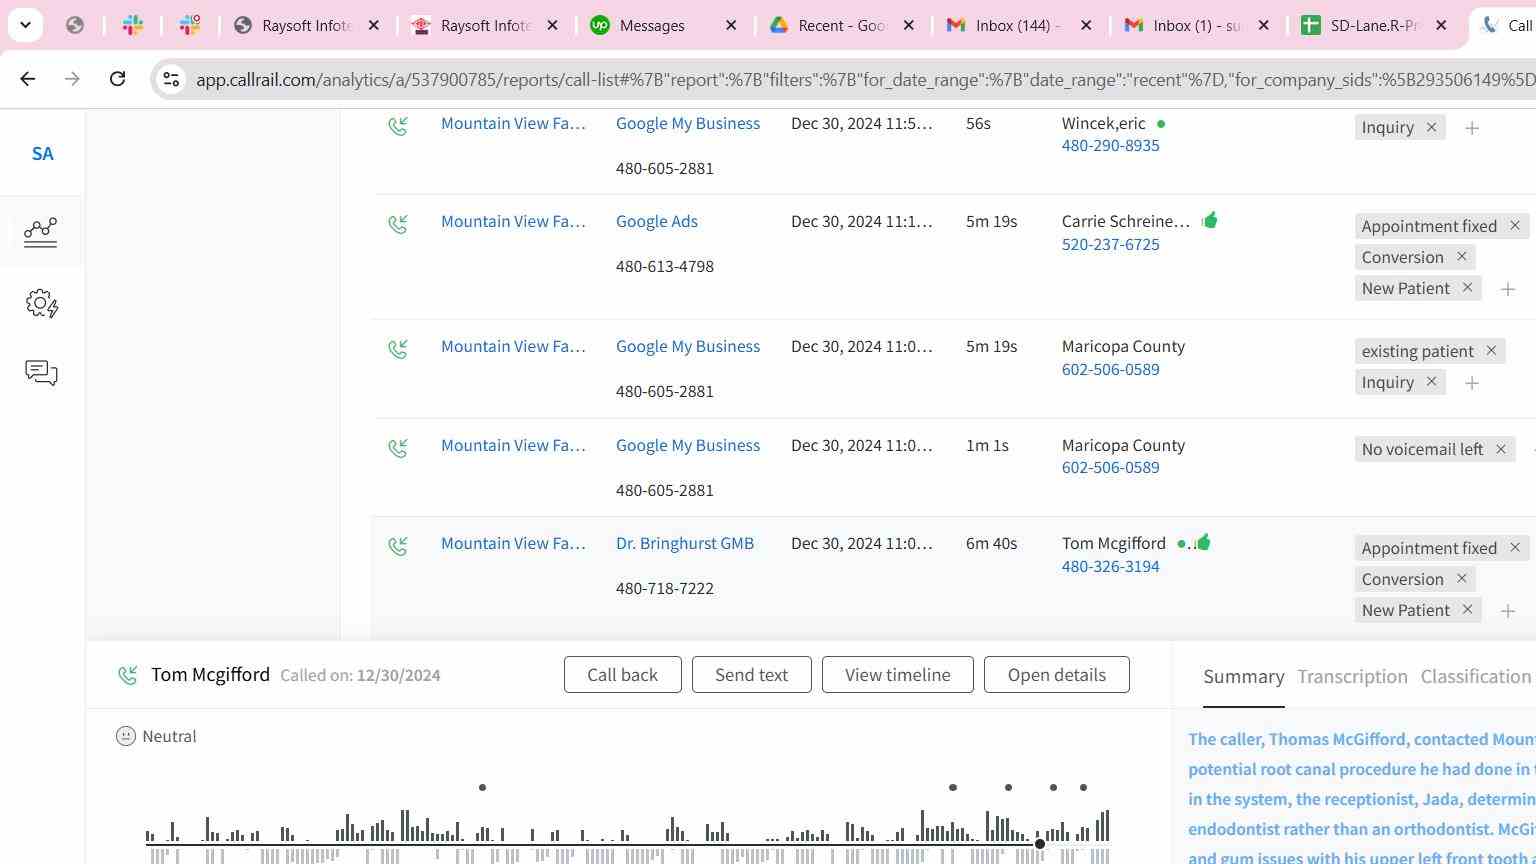
Task: Reload the CallRail page
Action: [x=117, y=78]
